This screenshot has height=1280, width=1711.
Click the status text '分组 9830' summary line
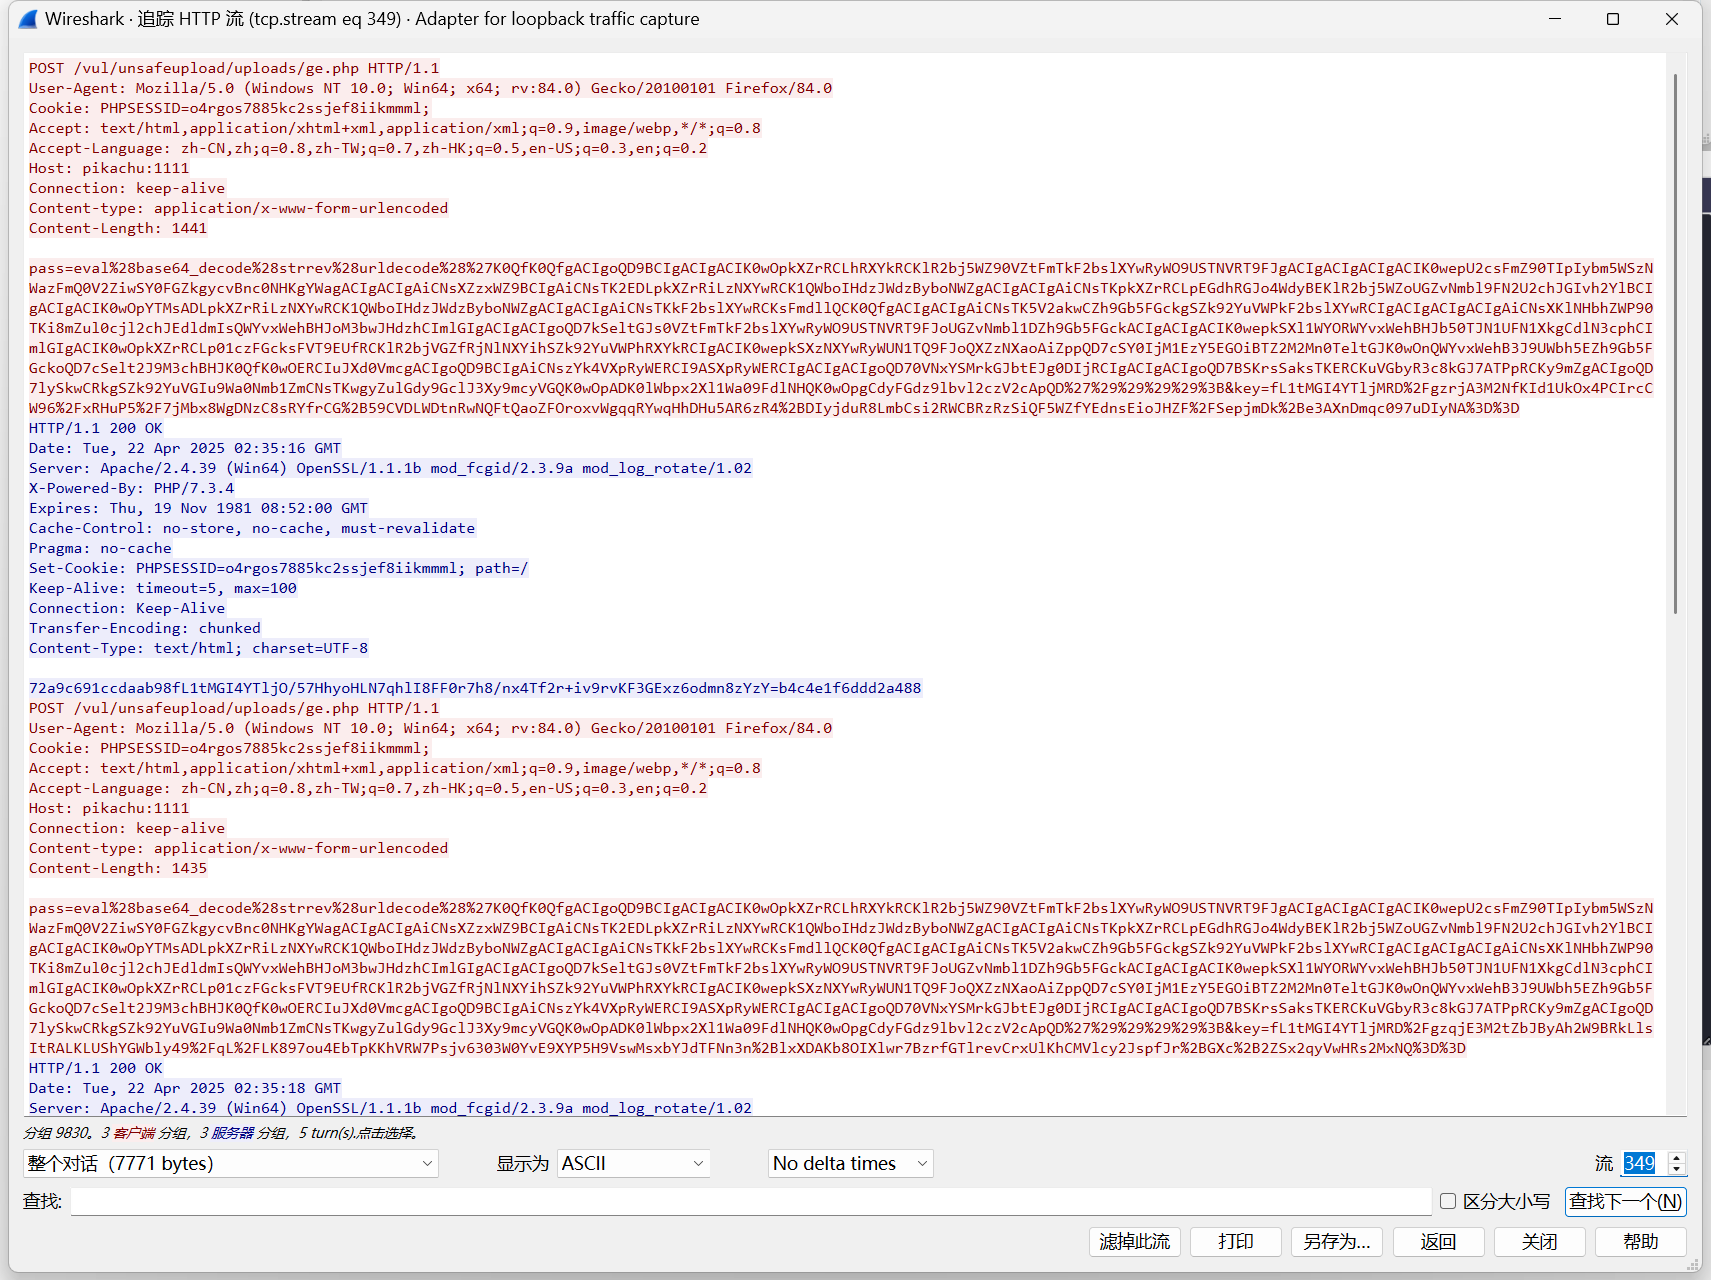pos(221,1133)
